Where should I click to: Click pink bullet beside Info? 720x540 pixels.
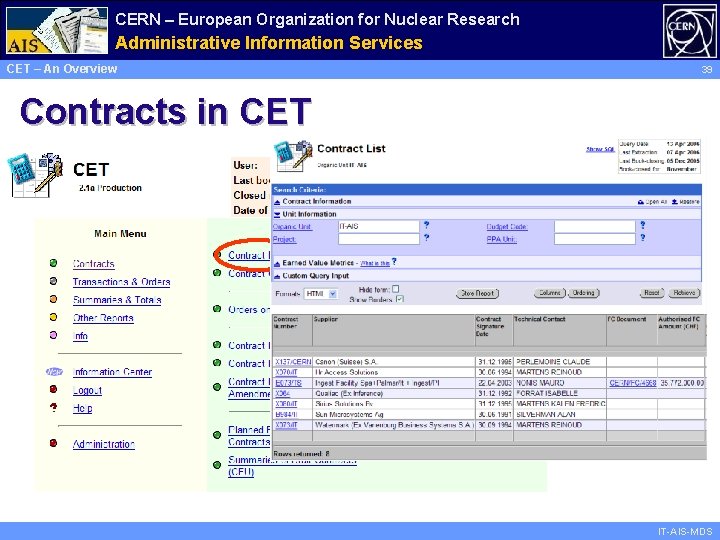tap(53, 335)
